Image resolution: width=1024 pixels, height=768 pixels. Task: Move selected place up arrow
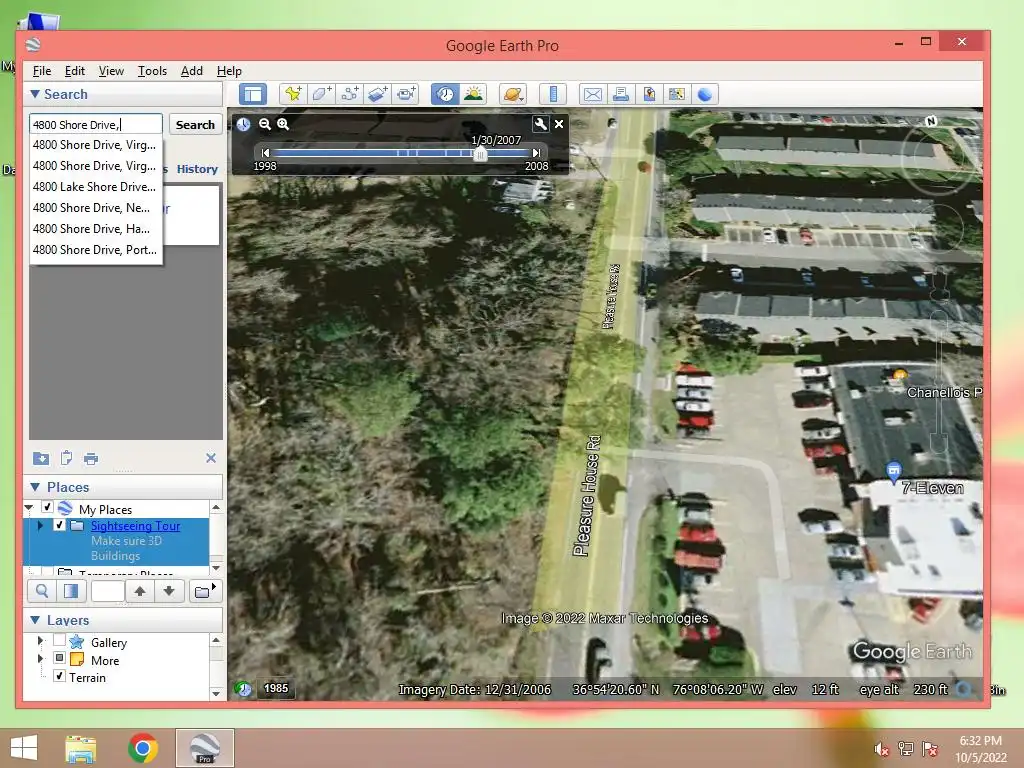click(140, 592)
